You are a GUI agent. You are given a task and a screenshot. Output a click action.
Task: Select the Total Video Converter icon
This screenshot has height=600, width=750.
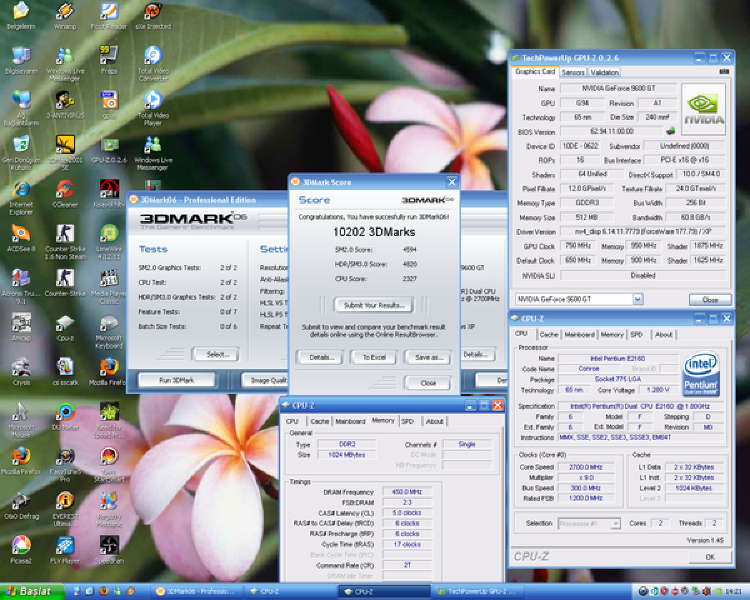click(153, 63)
